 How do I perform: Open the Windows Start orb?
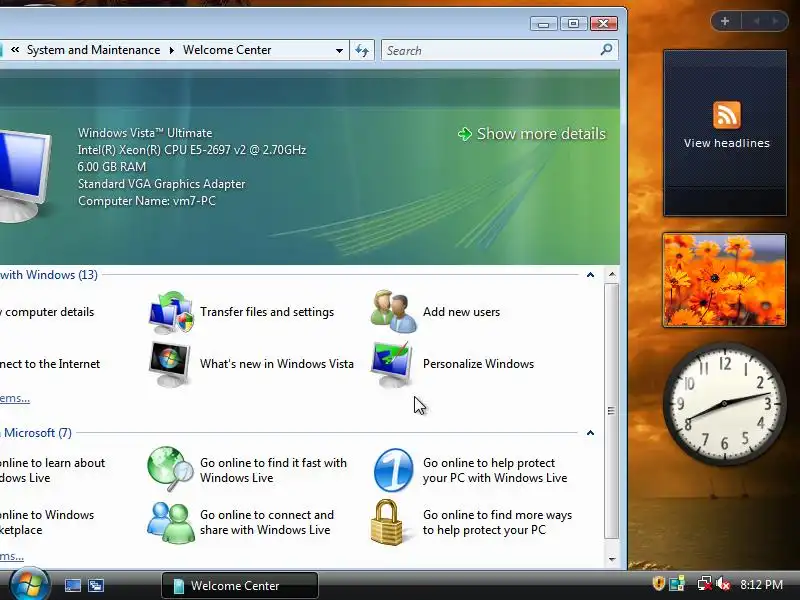coord(29,584)
